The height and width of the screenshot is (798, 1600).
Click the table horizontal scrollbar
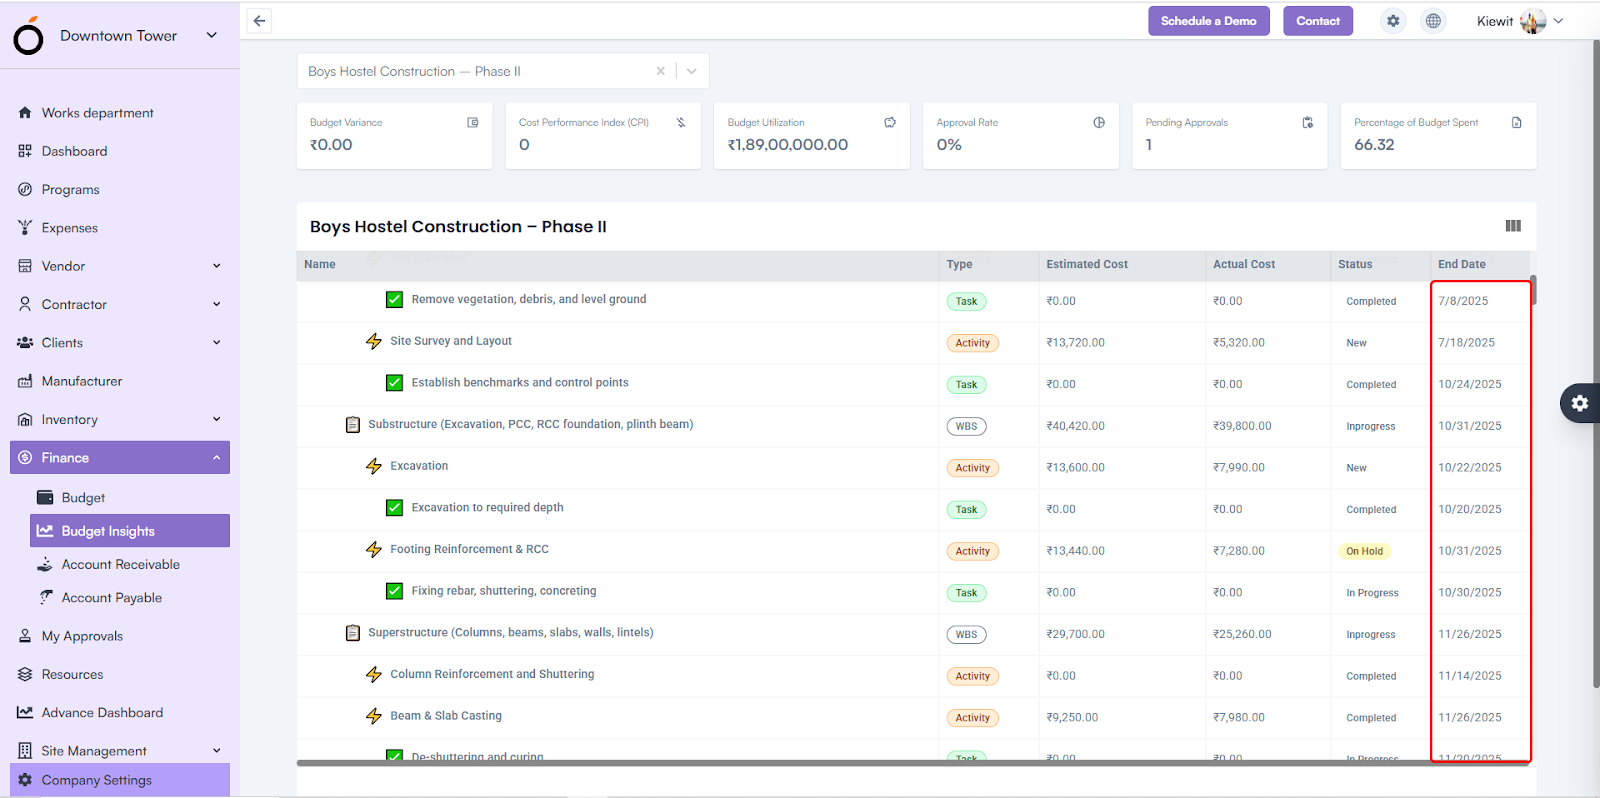click(913, 763)
